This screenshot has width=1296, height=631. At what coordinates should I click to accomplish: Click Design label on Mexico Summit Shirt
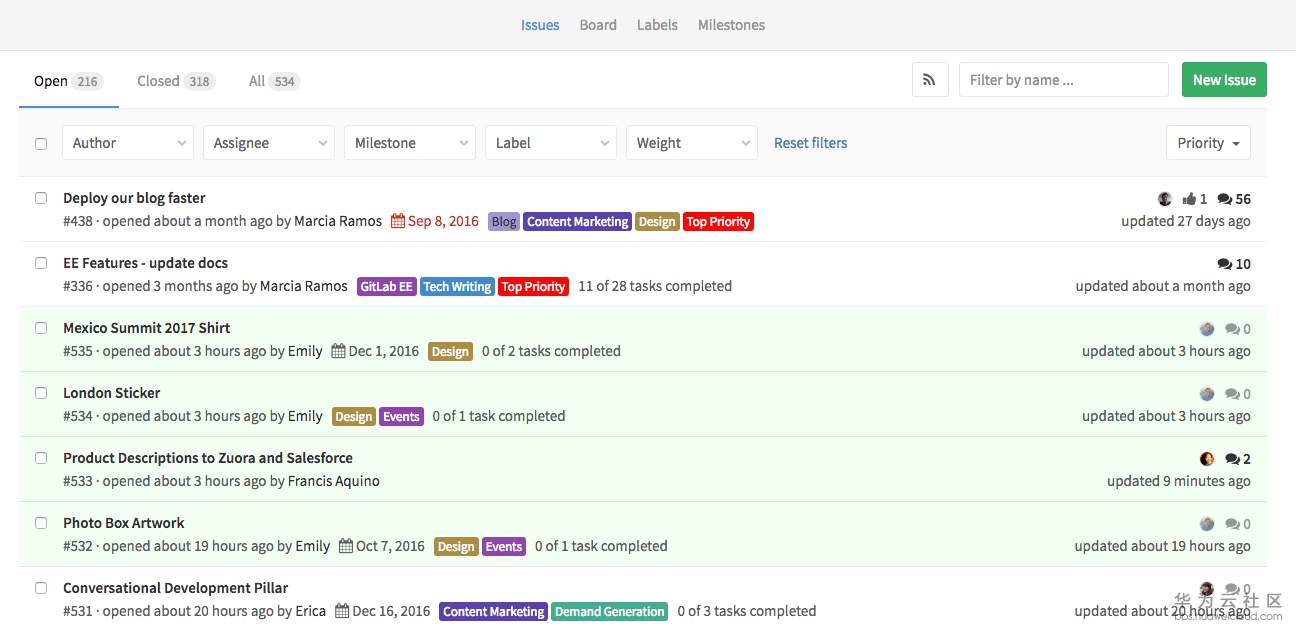coord(450,352)
